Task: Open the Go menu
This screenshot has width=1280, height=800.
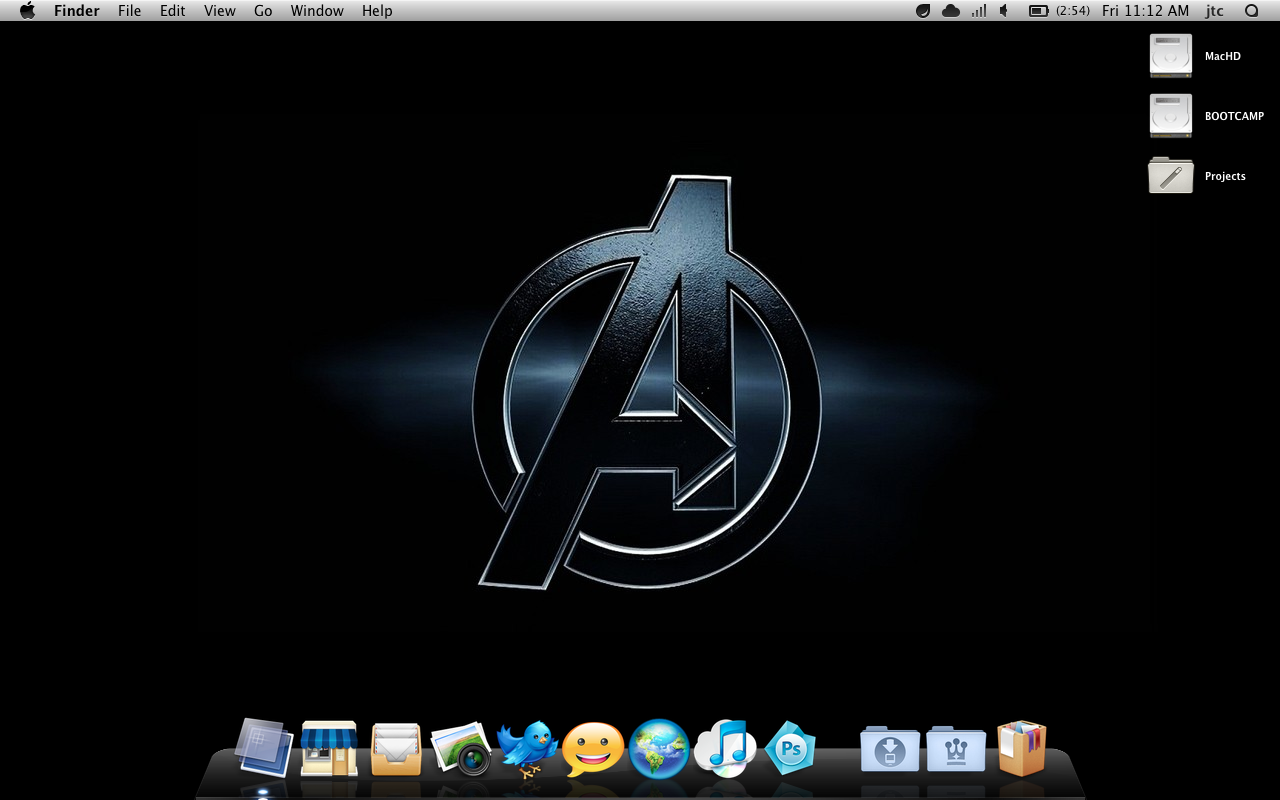Action: click(x=263, y=11)
